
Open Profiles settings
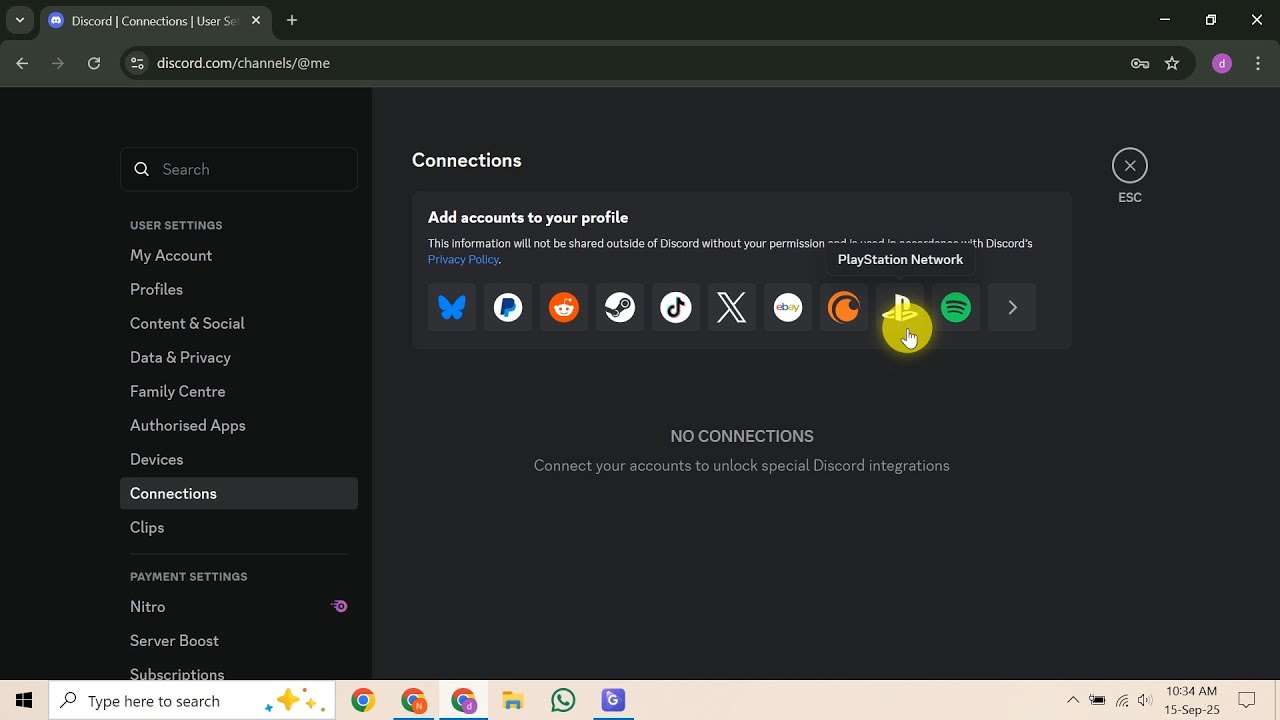239,290
